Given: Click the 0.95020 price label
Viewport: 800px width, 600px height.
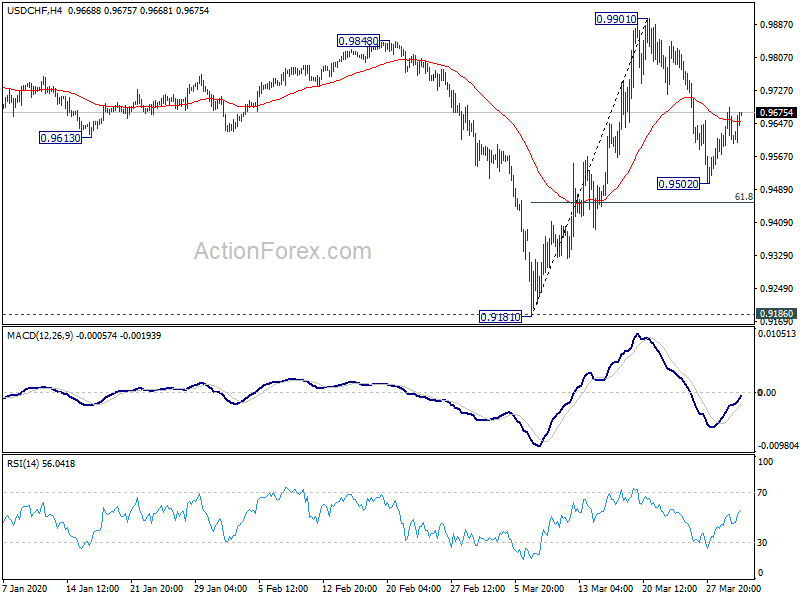Looking at the screenshot, I should 678,184.
